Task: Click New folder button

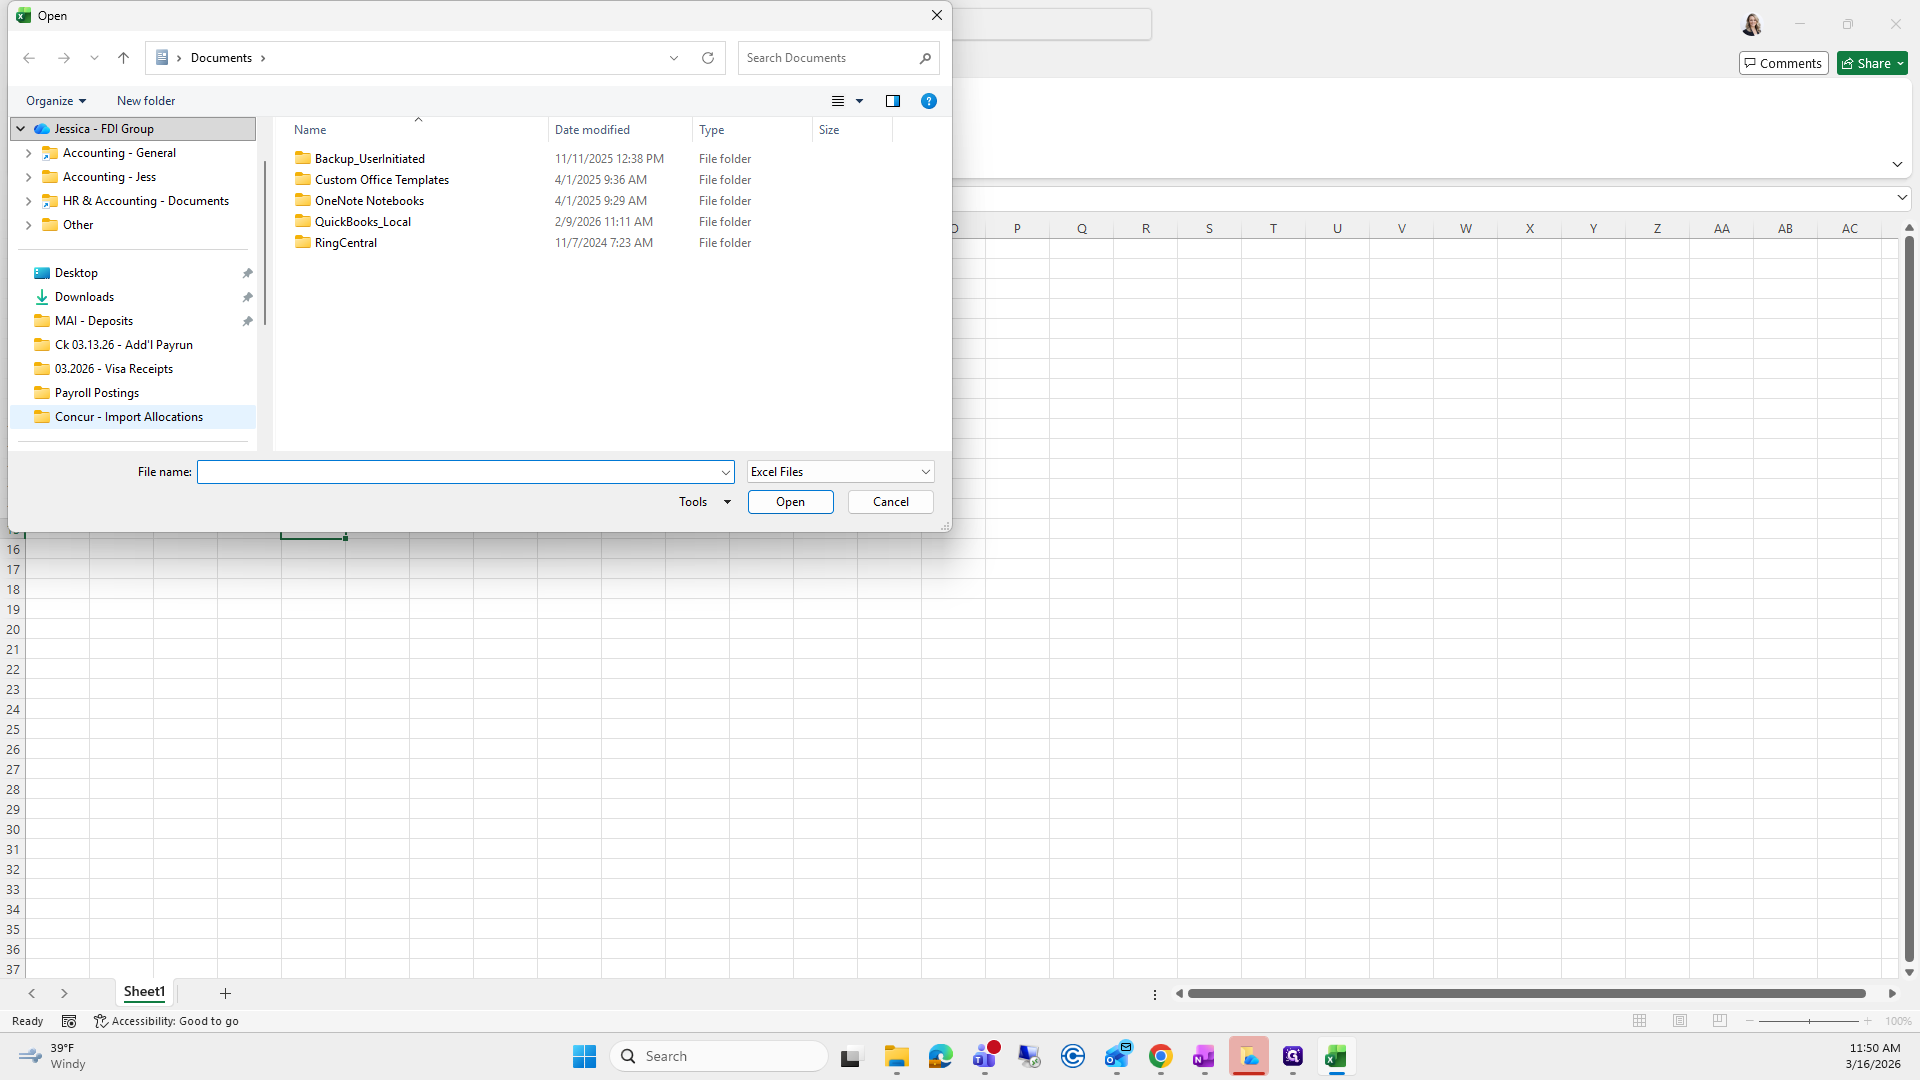Action: coord(146,101)
